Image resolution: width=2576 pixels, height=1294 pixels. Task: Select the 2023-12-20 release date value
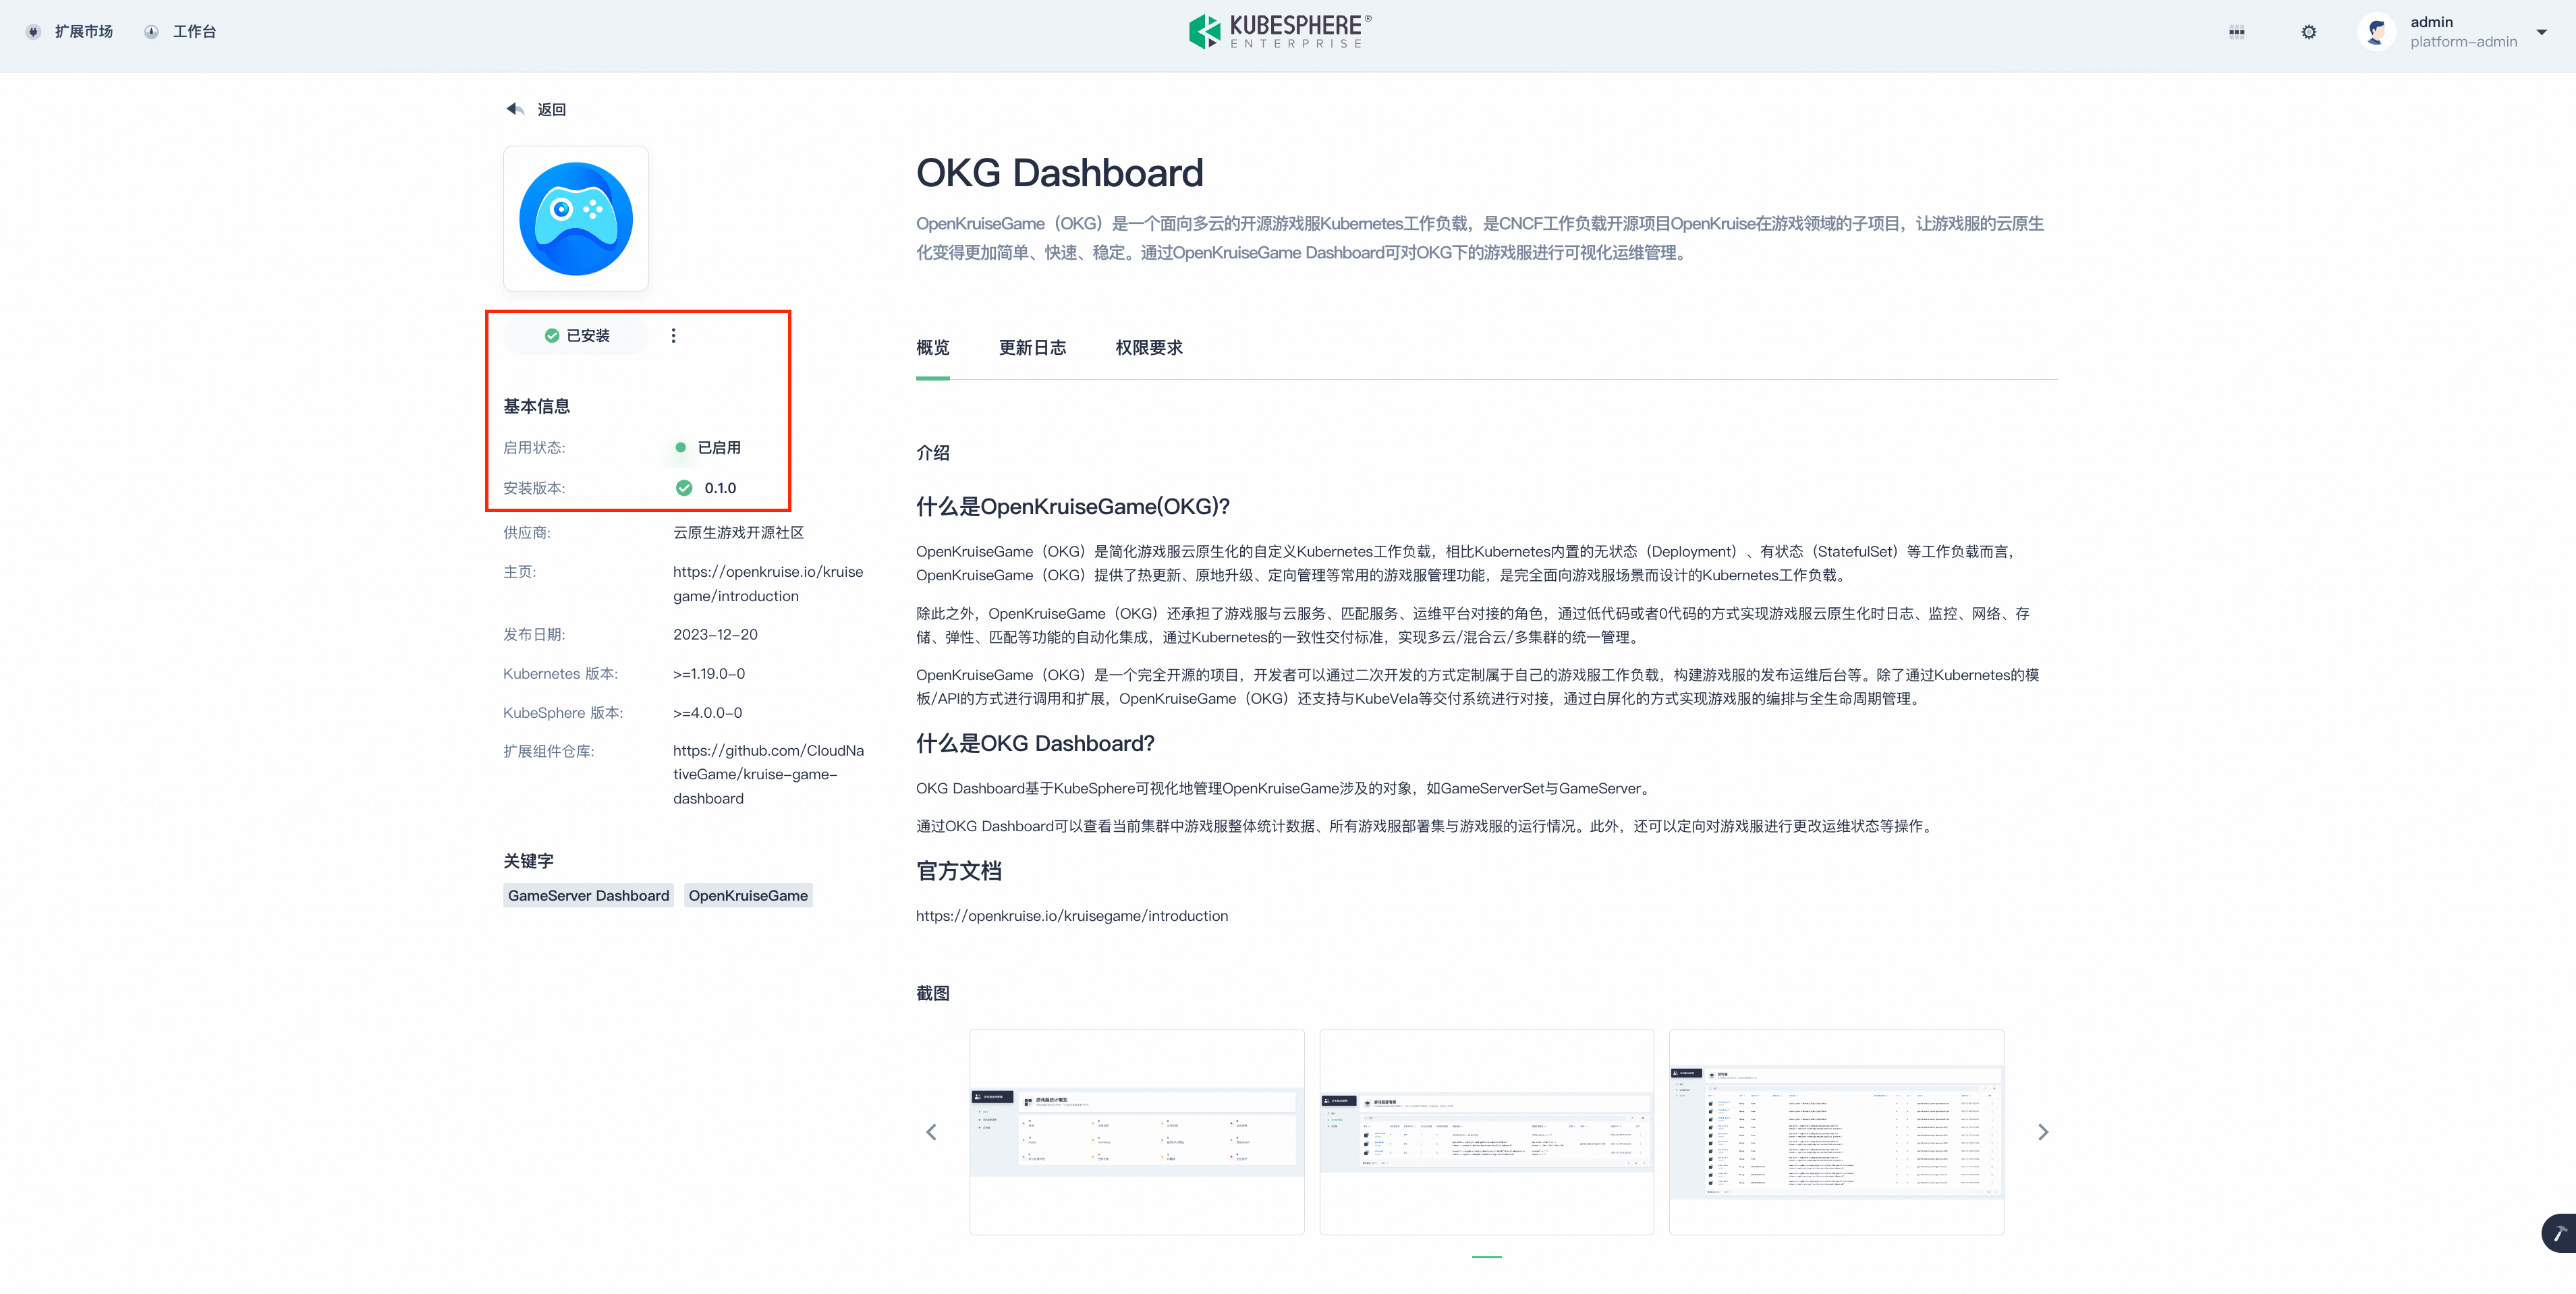click(x=715, y=634)
